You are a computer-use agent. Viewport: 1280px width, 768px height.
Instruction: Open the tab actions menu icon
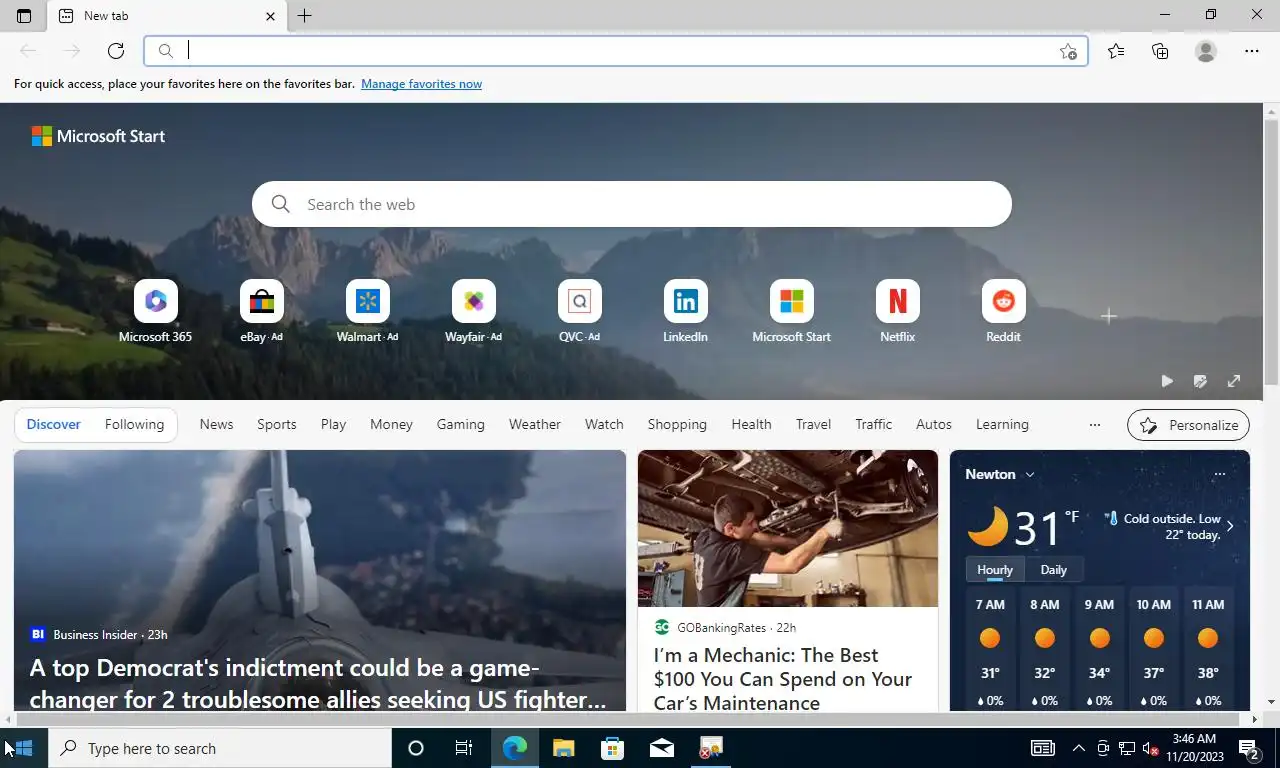[x=24, y=16]
